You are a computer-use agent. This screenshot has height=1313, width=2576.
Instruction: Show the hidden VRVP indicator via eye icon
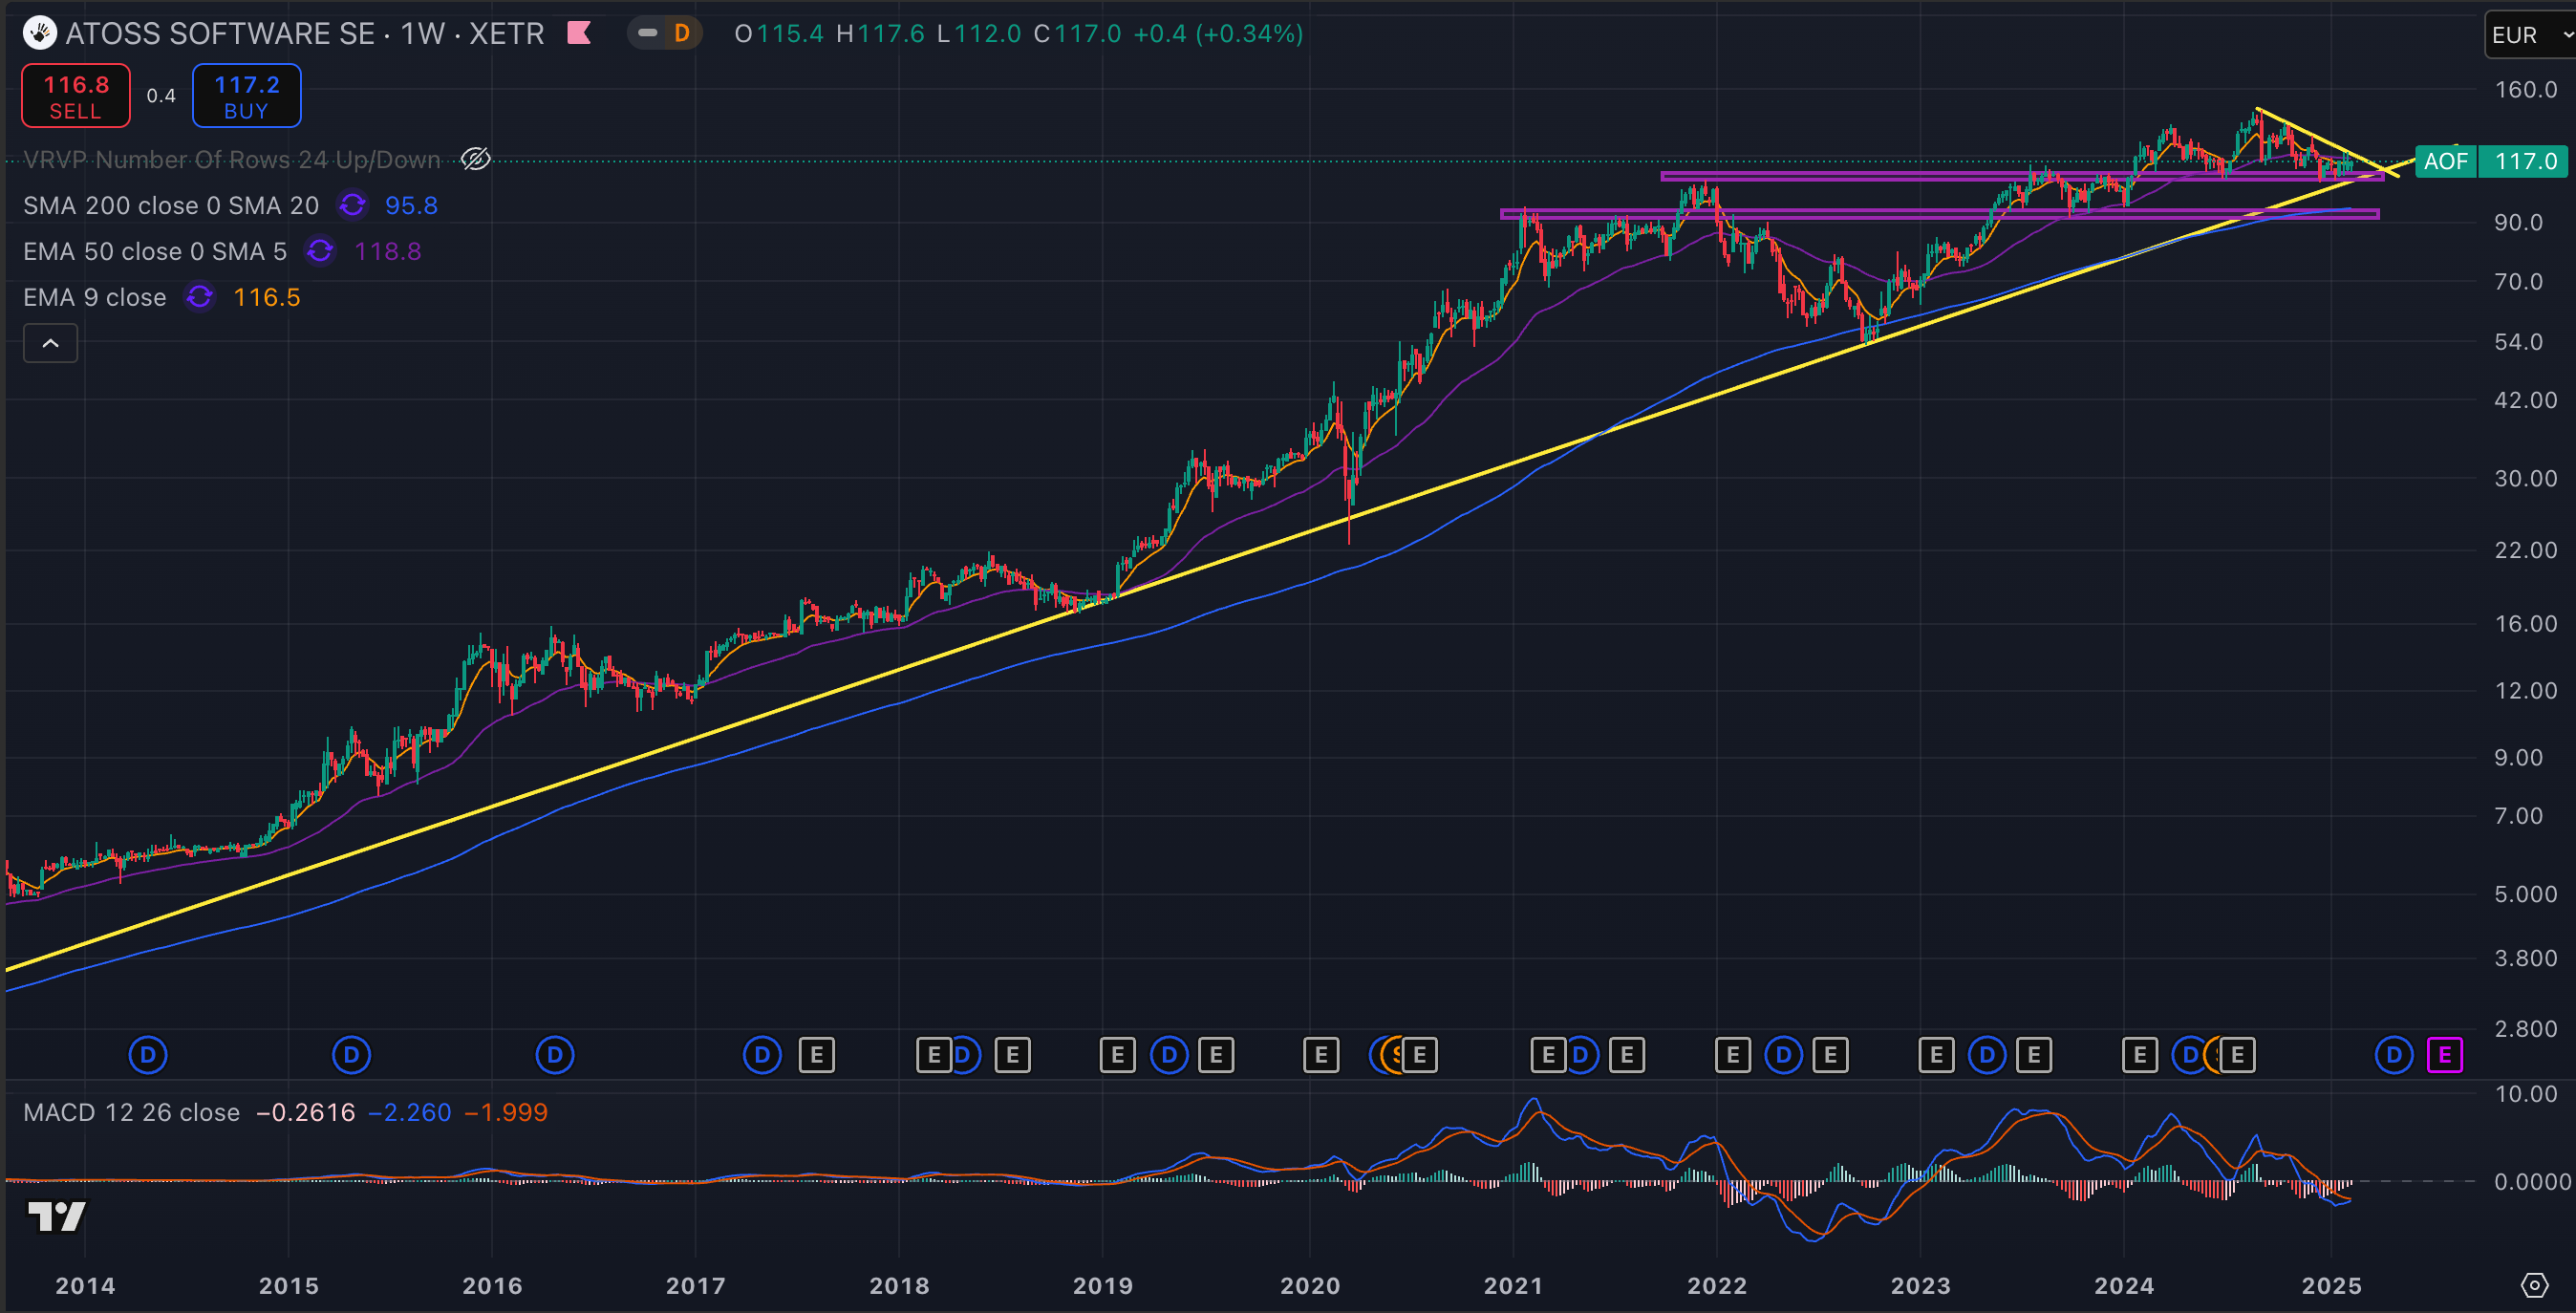pos(476,160)
